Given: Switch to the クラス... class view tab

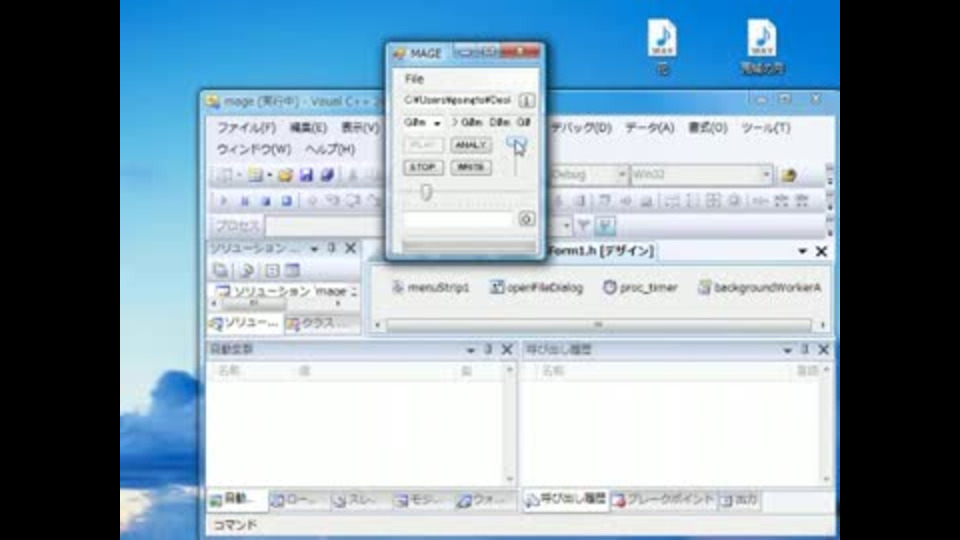Looking at the screenshot, I should [323, 323].
